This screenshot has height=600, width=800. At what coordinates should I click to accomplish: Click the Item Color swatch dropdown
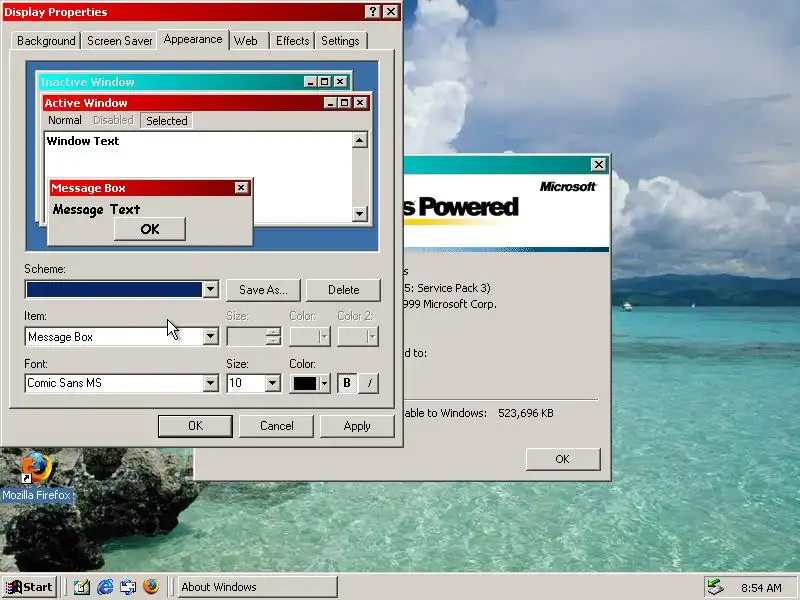[x=310, y=337]
